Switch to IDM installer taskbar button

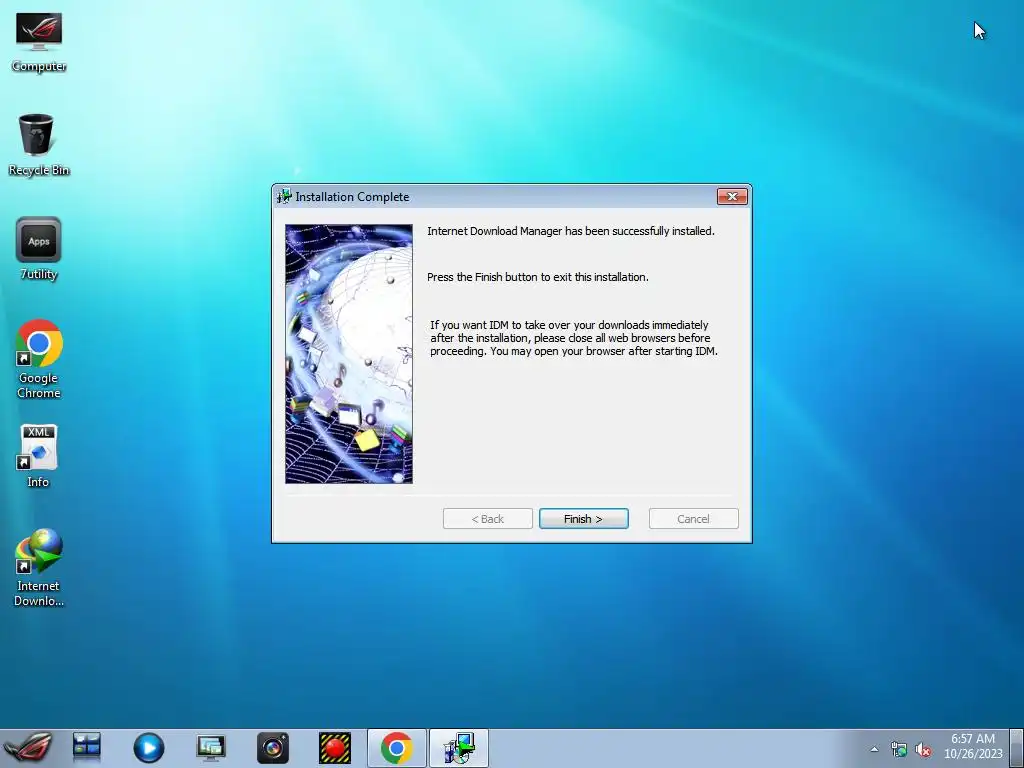tap(458, 748)
